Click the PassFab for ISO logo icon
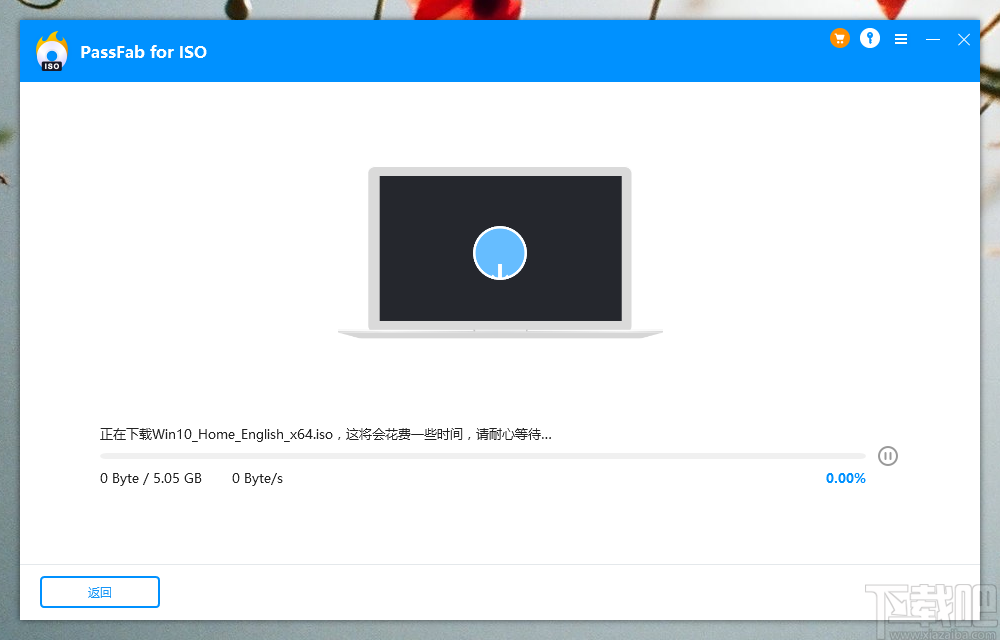1000x640 pixels. pos(51,50)
